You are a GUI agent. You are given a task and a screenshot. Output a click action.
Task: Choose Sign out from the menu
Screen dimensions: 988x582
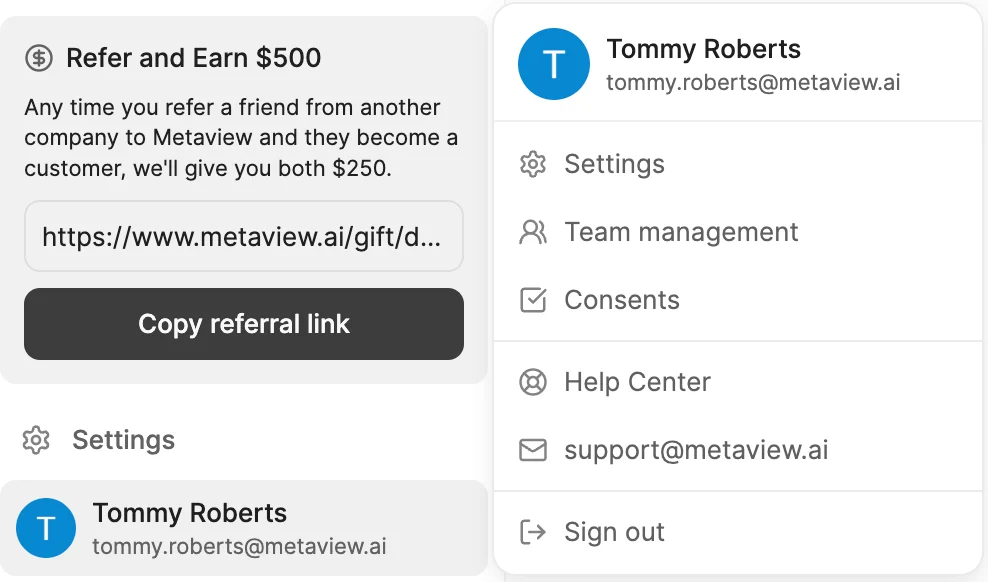pos(738,532)
